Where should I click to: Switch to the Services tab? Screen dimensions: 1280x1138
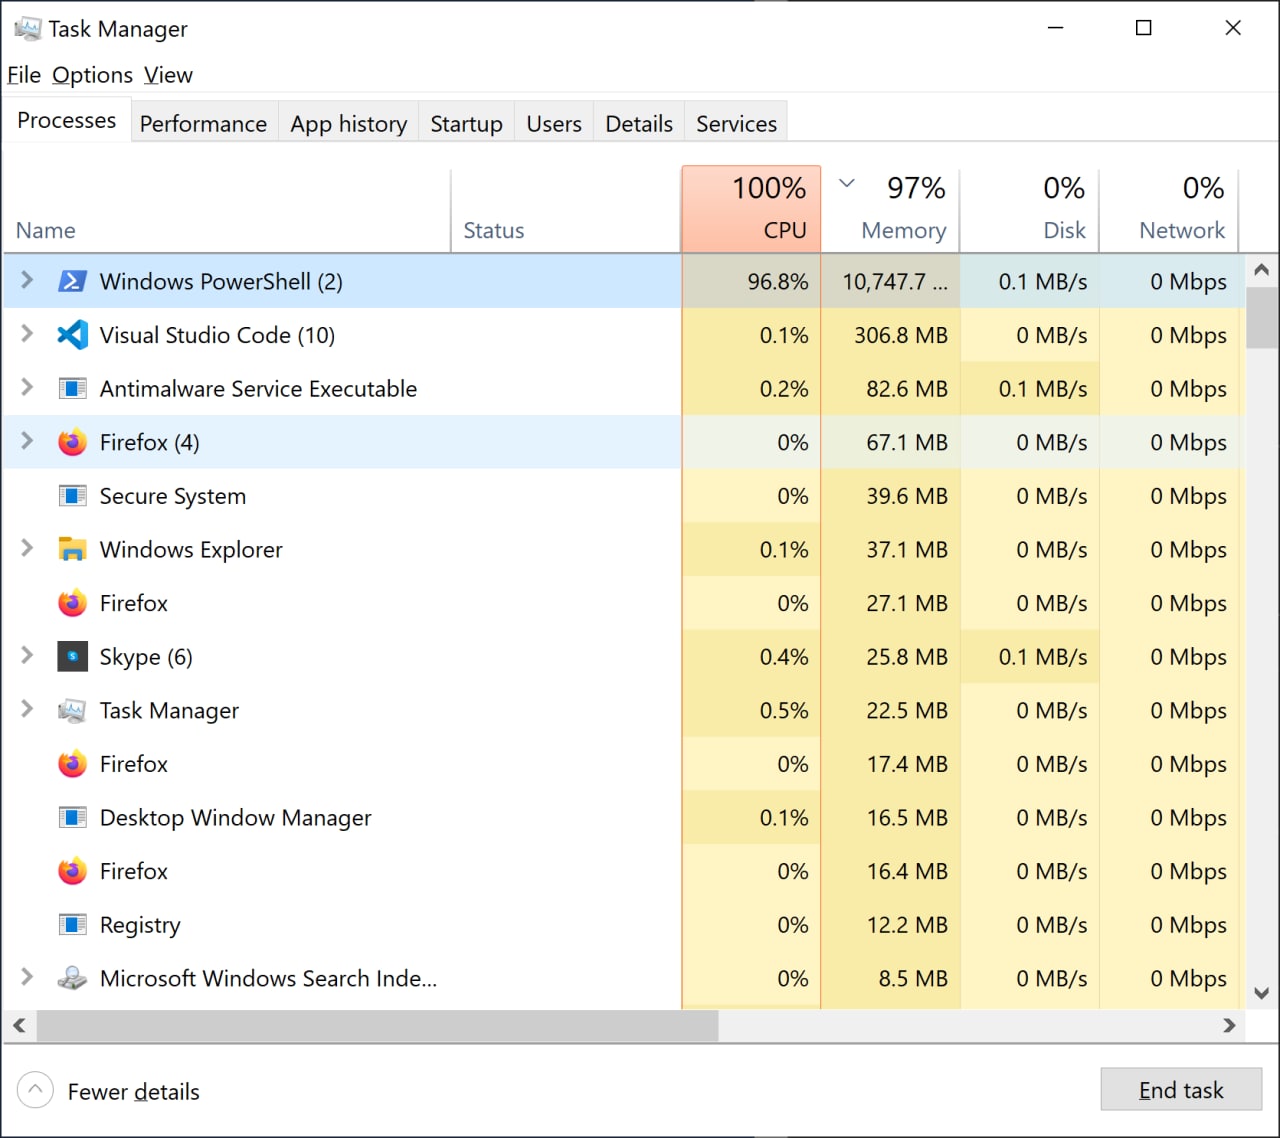(736, 123)
